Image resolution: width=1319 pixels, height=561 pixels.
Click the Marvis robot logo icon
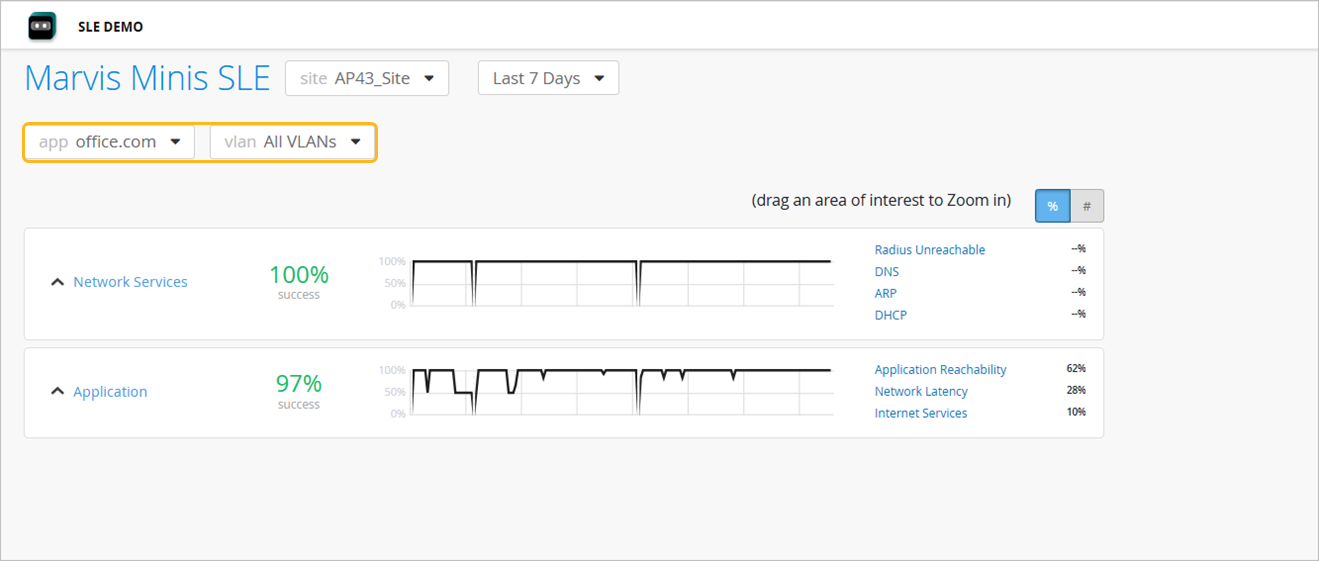[42, 26]
